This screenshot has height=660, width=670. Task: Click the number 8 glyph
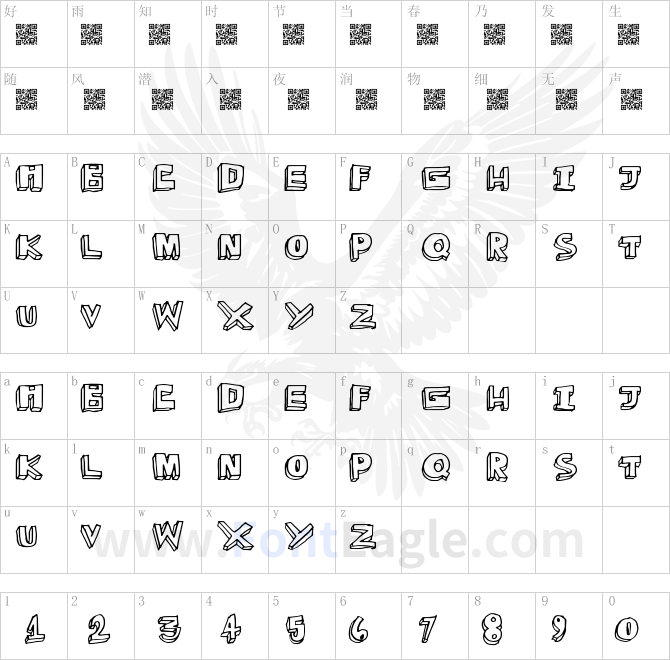pyautogui.click(x=492, y=629)
